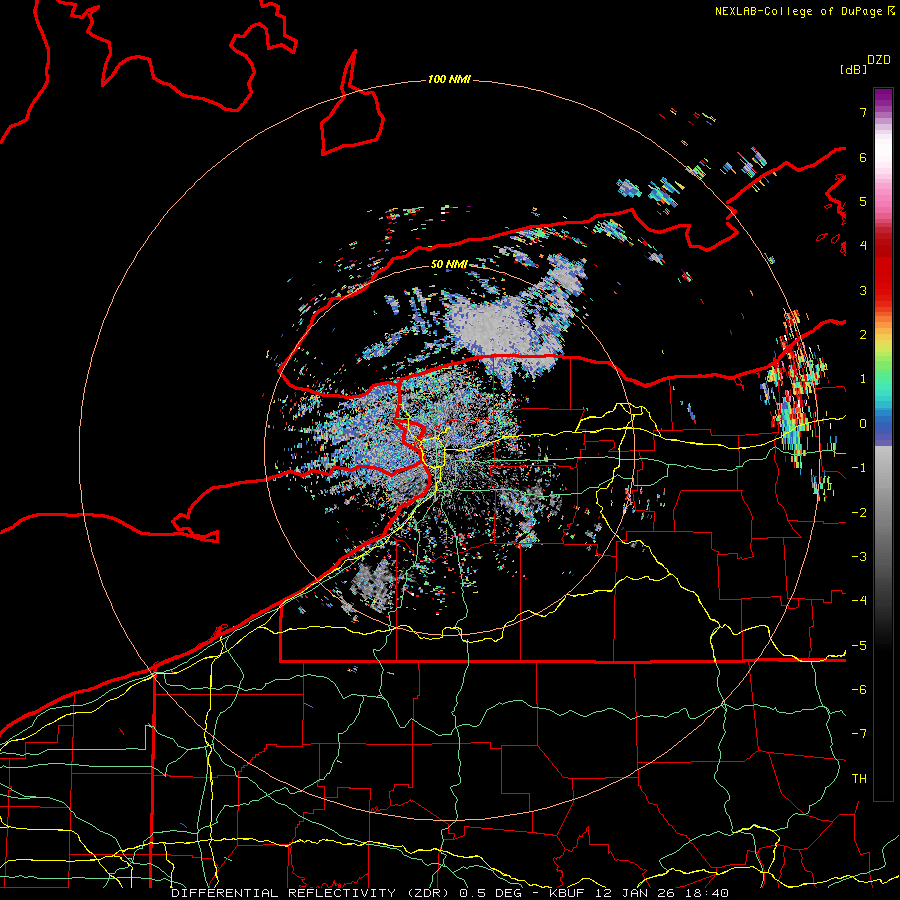Click the 3 value on color scale
This screenshot has width=900, height=900.
coord(863,290)
